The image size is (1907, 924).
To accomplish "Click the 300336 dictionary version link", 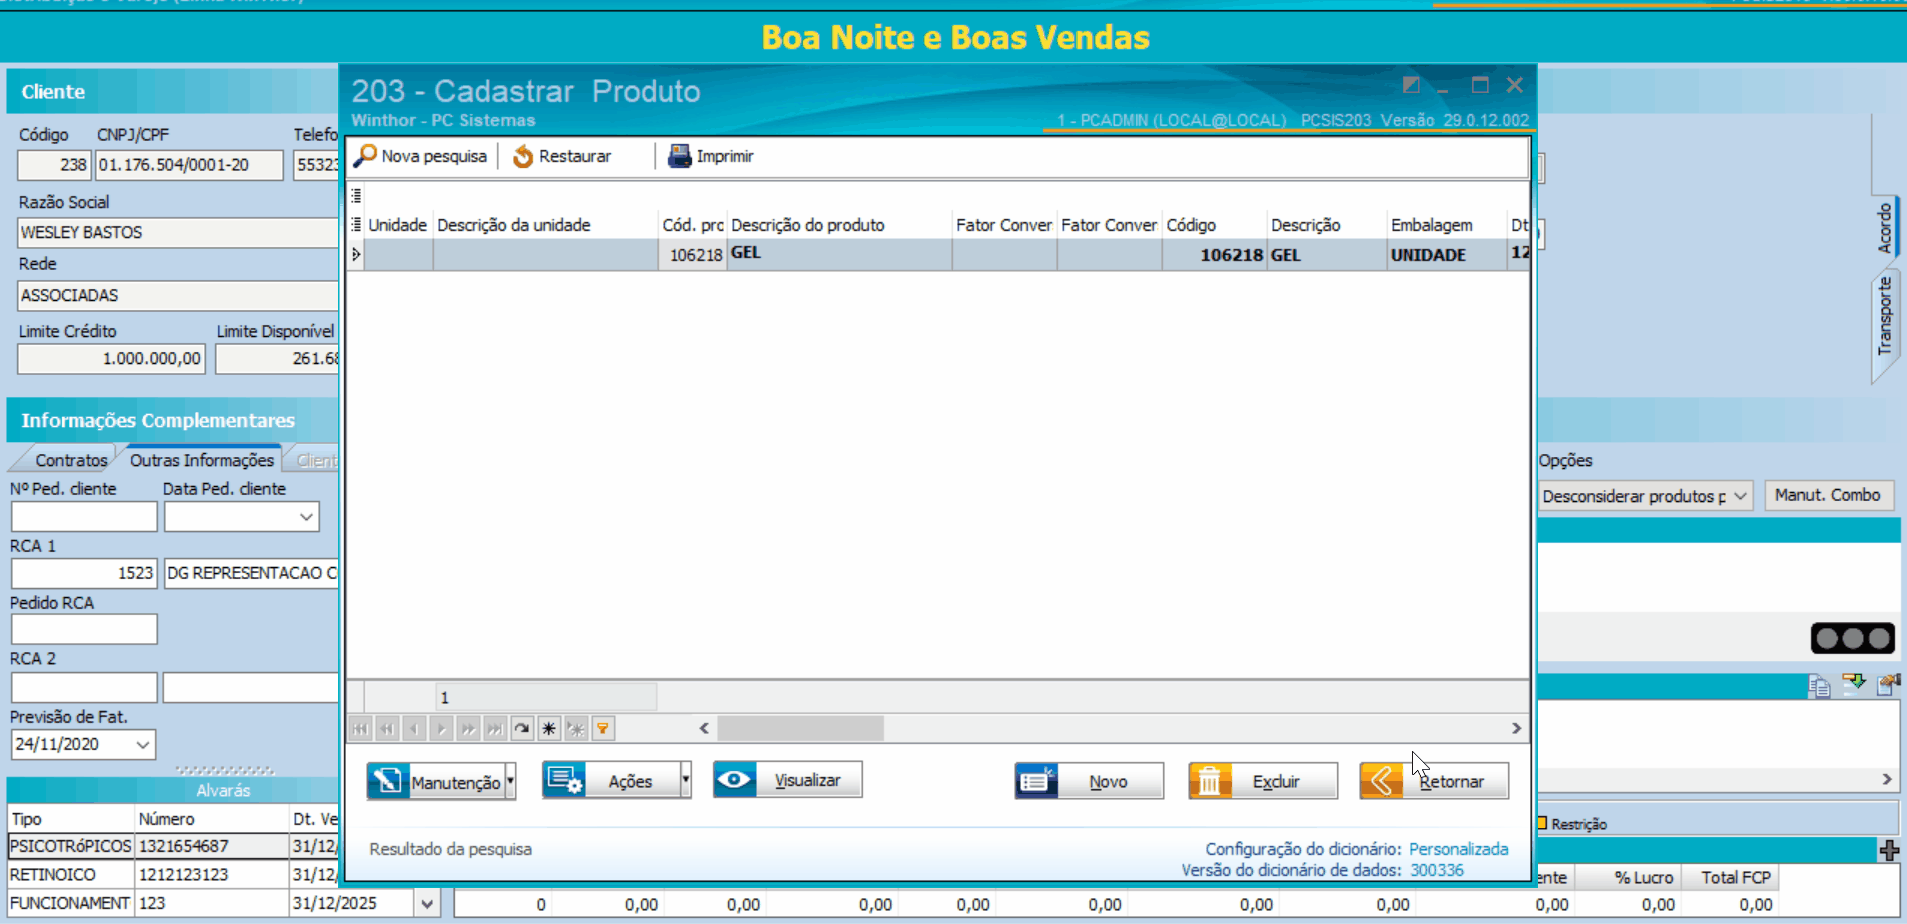I will pos(1437,870).
